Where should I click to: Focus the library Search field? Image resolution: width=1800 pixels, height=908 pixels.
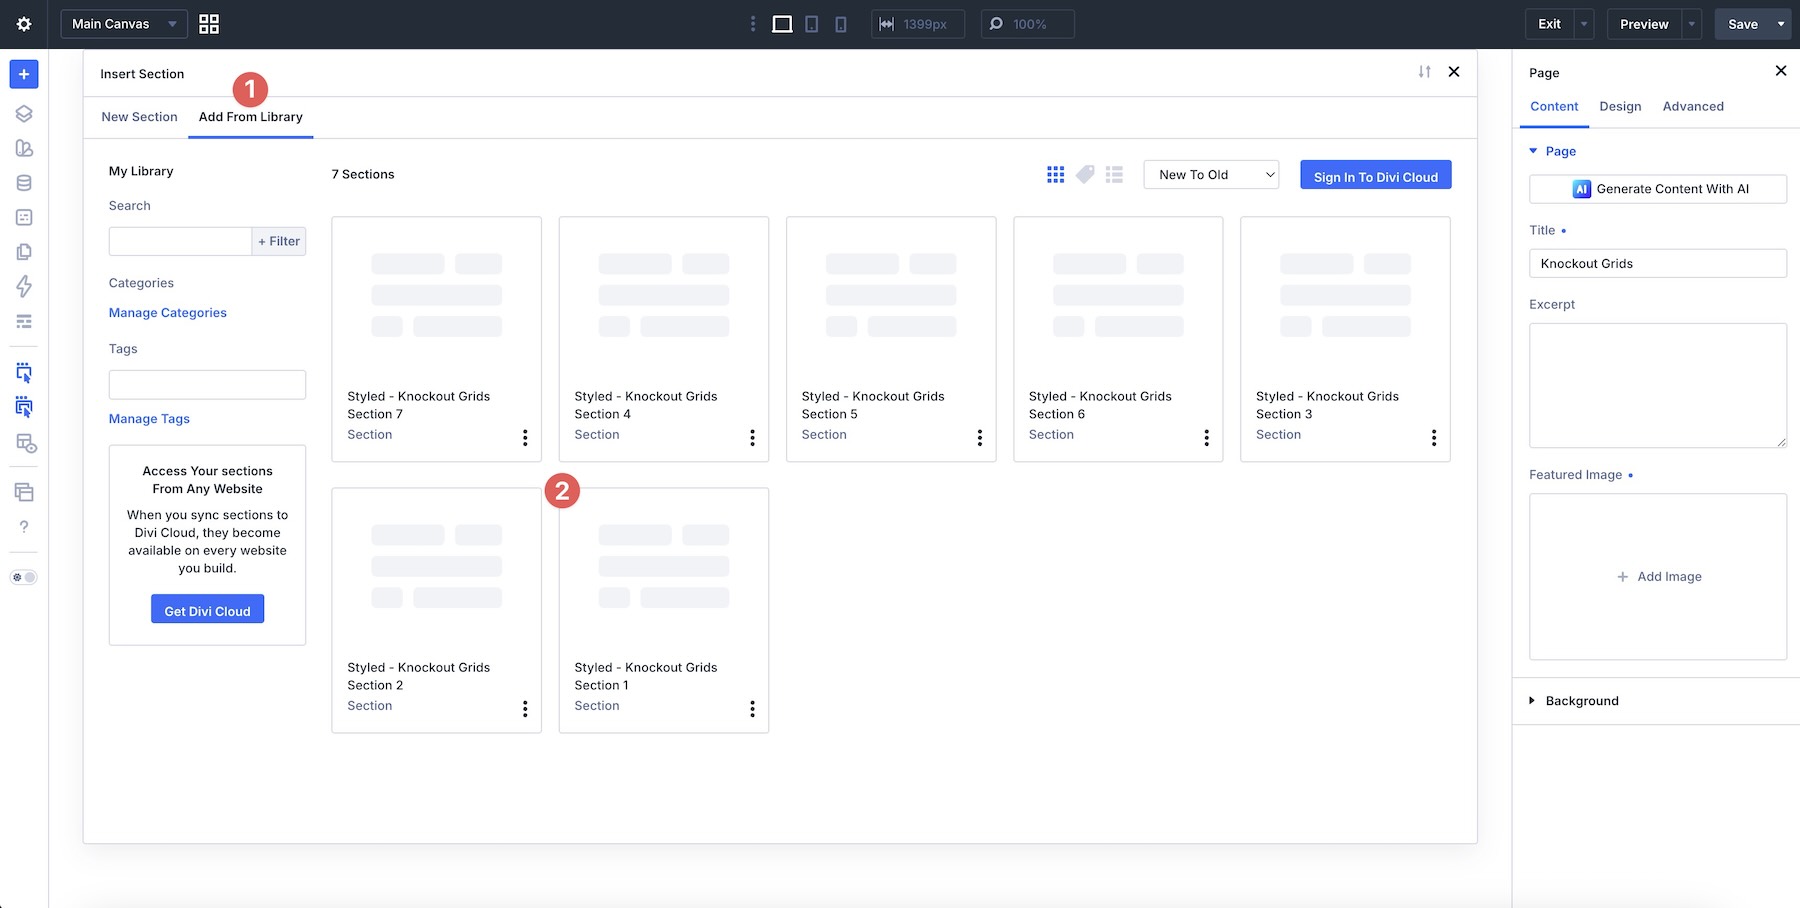click(180, 241)
